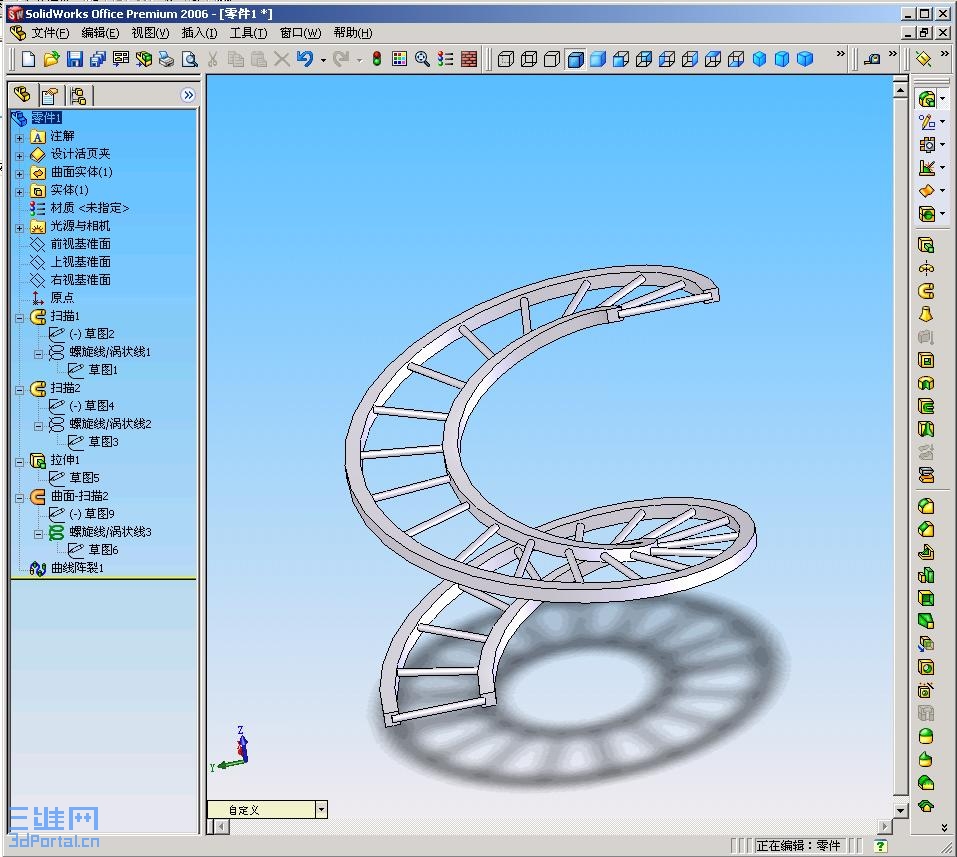The image size is (957, 857).
Task: Undo the last action
Action: point(305,59)
